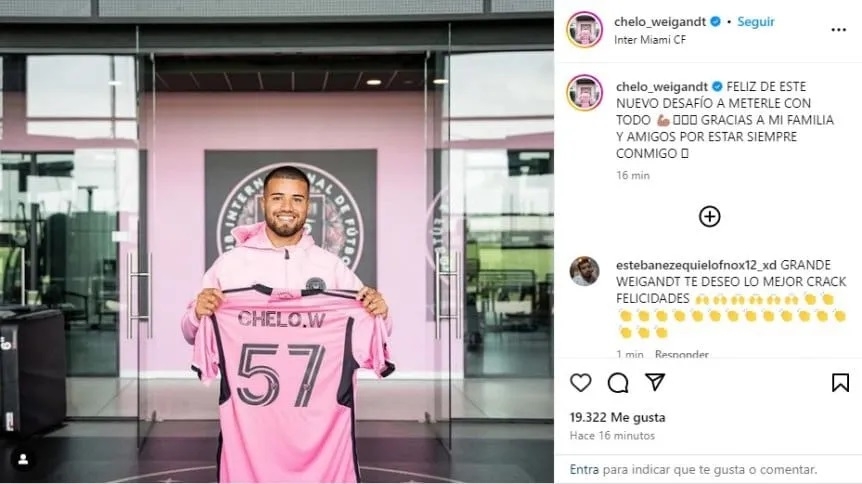Open comments with the speech bubble icon

618,383
